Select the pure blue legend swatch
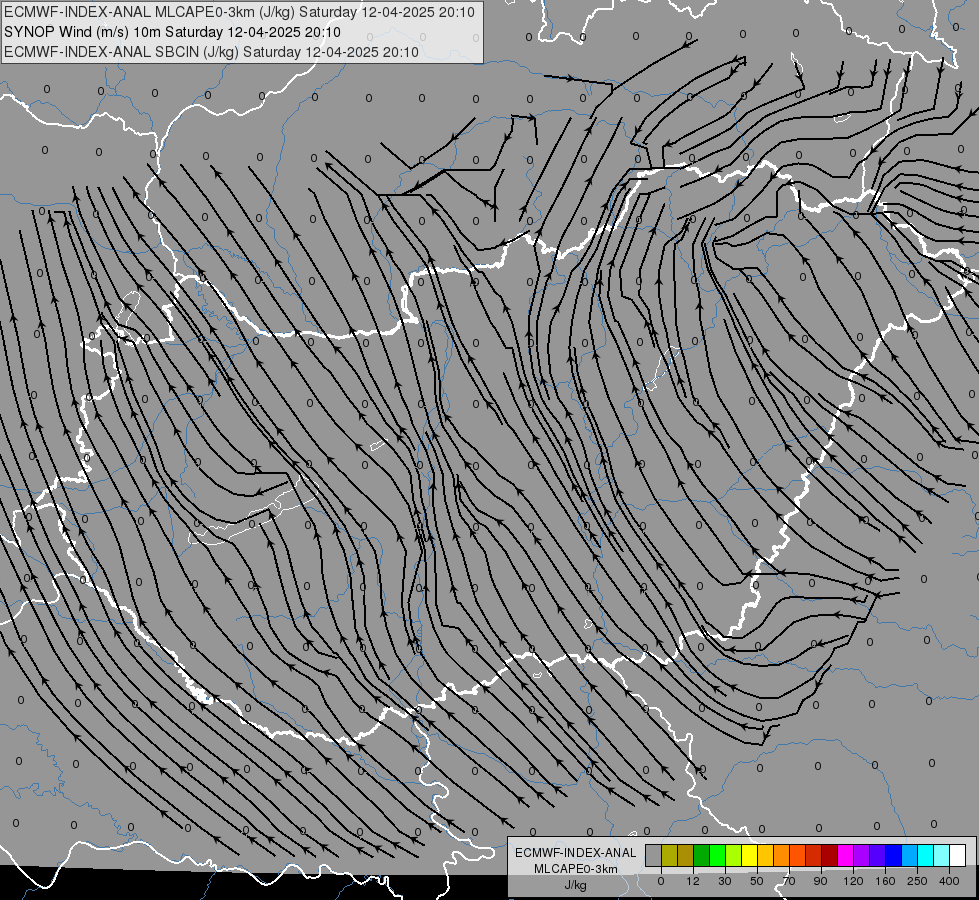979x900 pixels. pos(893,855)
